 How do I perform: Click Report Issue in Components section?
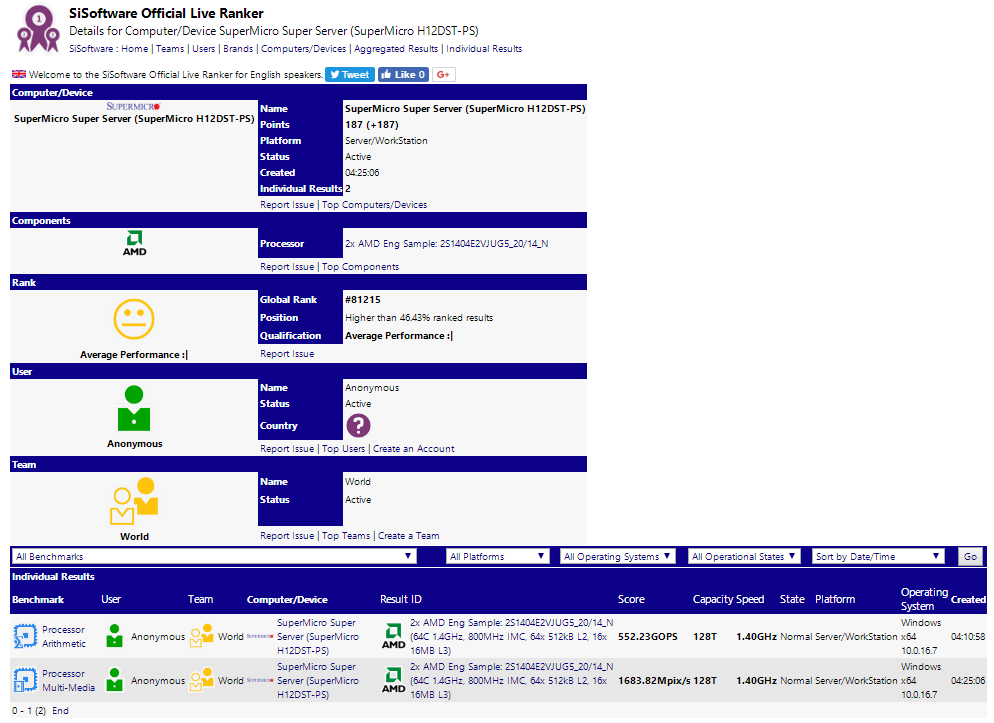pos(287,267)
